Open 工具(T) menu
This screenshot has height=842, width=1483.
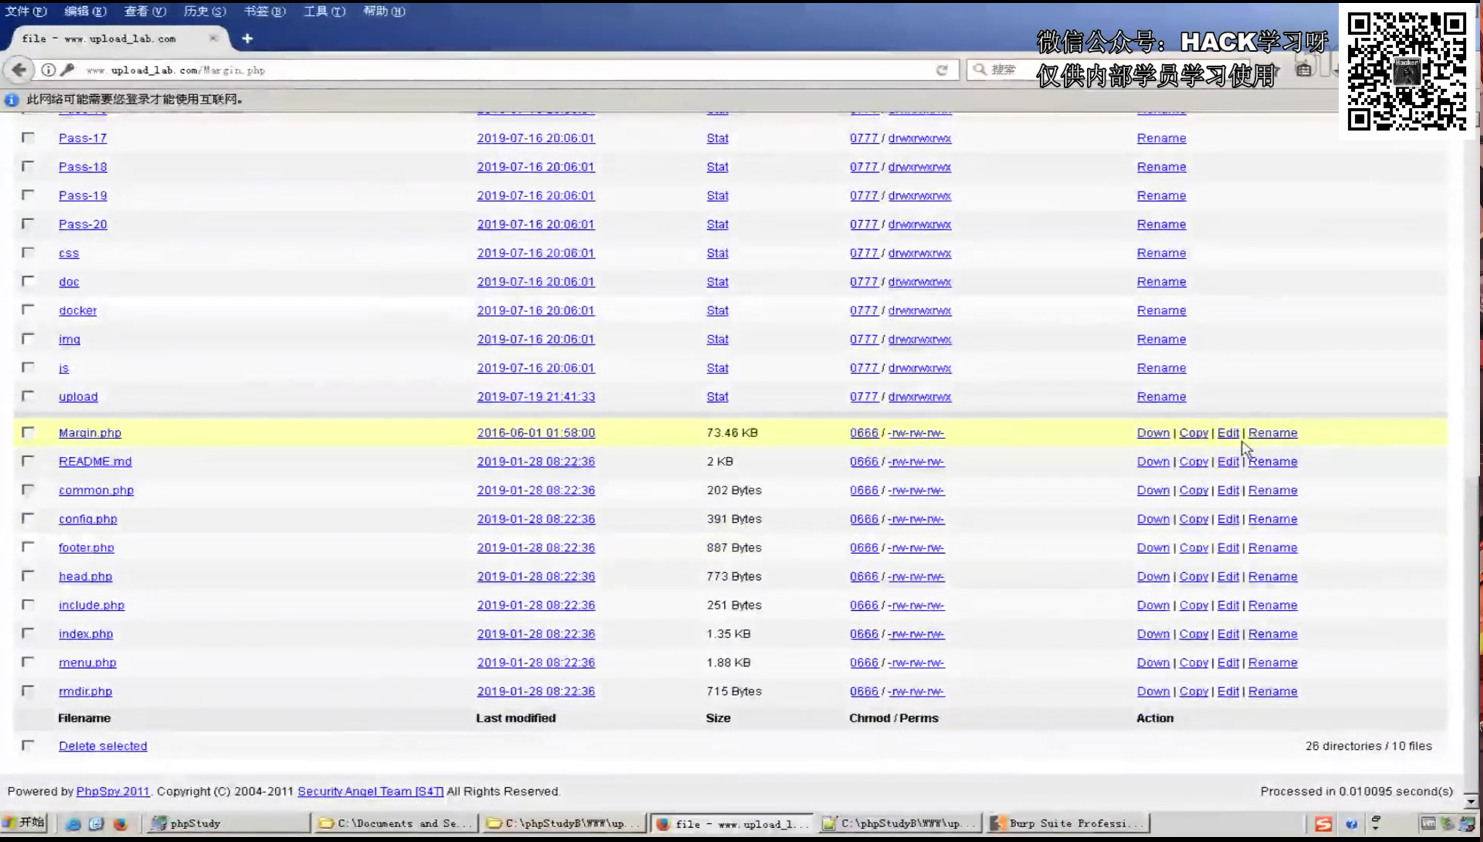[324, 11]
